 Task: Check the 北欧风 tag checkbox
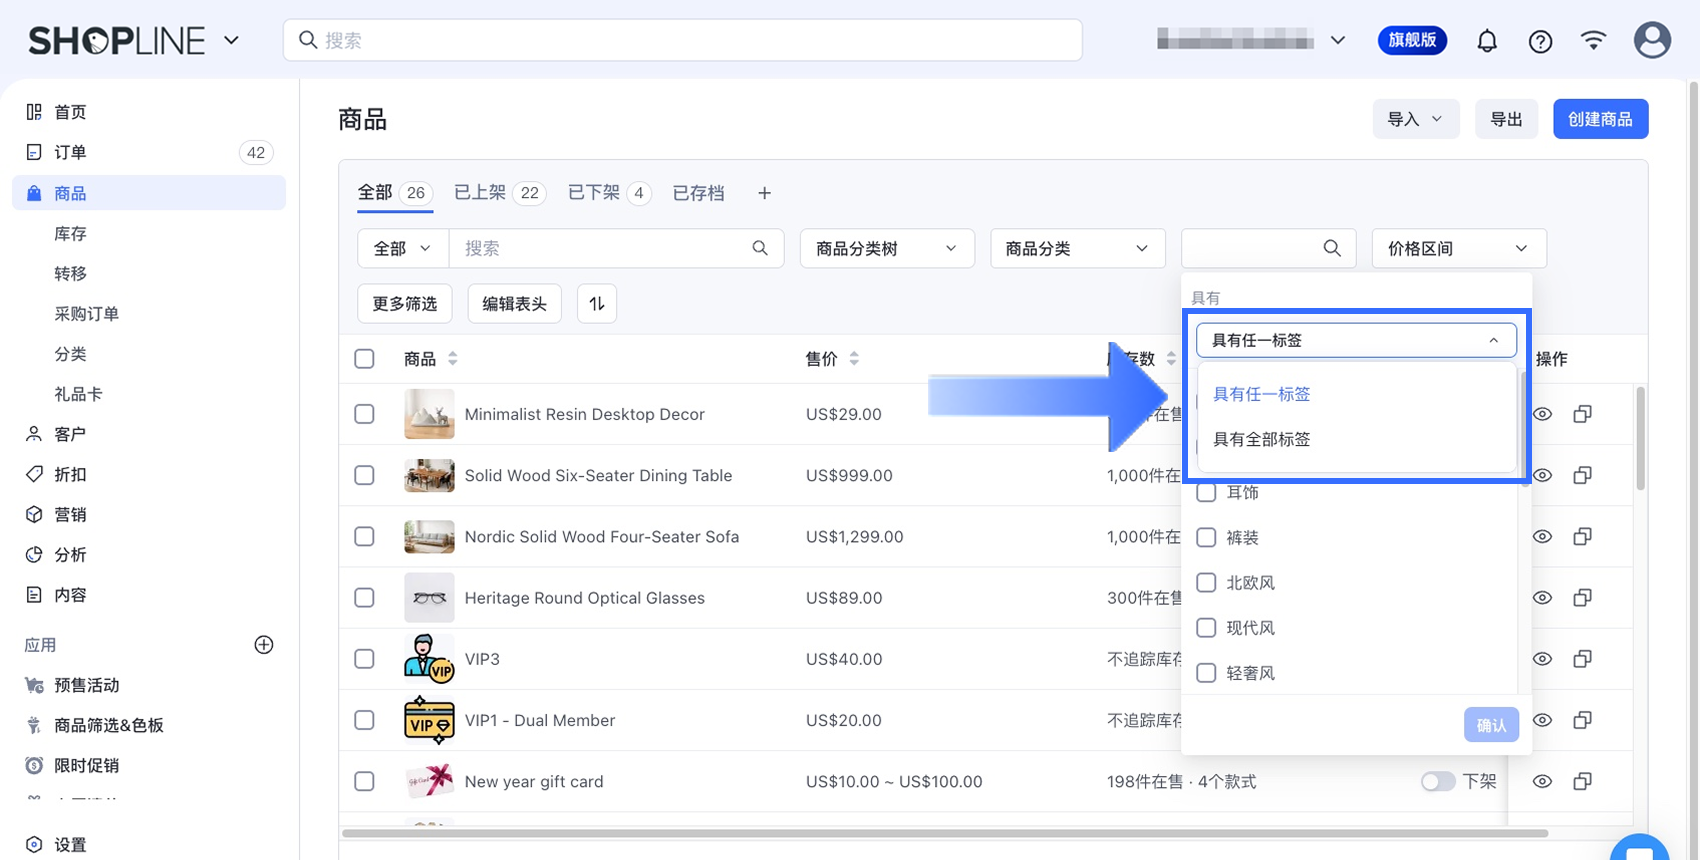point(1206,583)
